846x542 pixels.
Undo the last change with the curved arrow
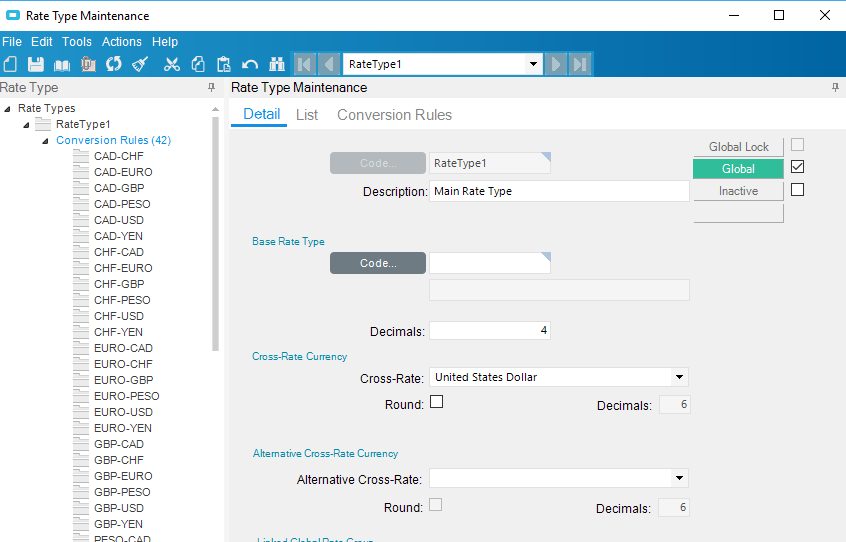tap(250, 65)
